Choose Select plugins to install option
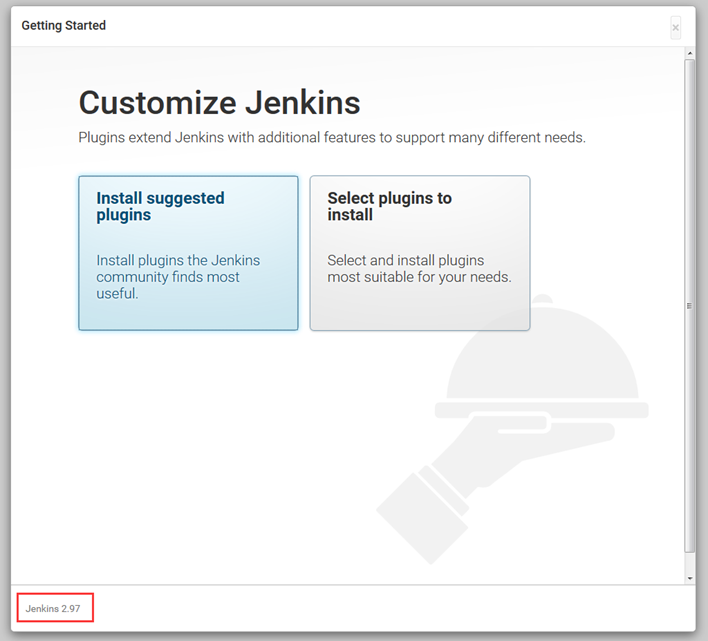The image size is (708, 641). (420, 253)
